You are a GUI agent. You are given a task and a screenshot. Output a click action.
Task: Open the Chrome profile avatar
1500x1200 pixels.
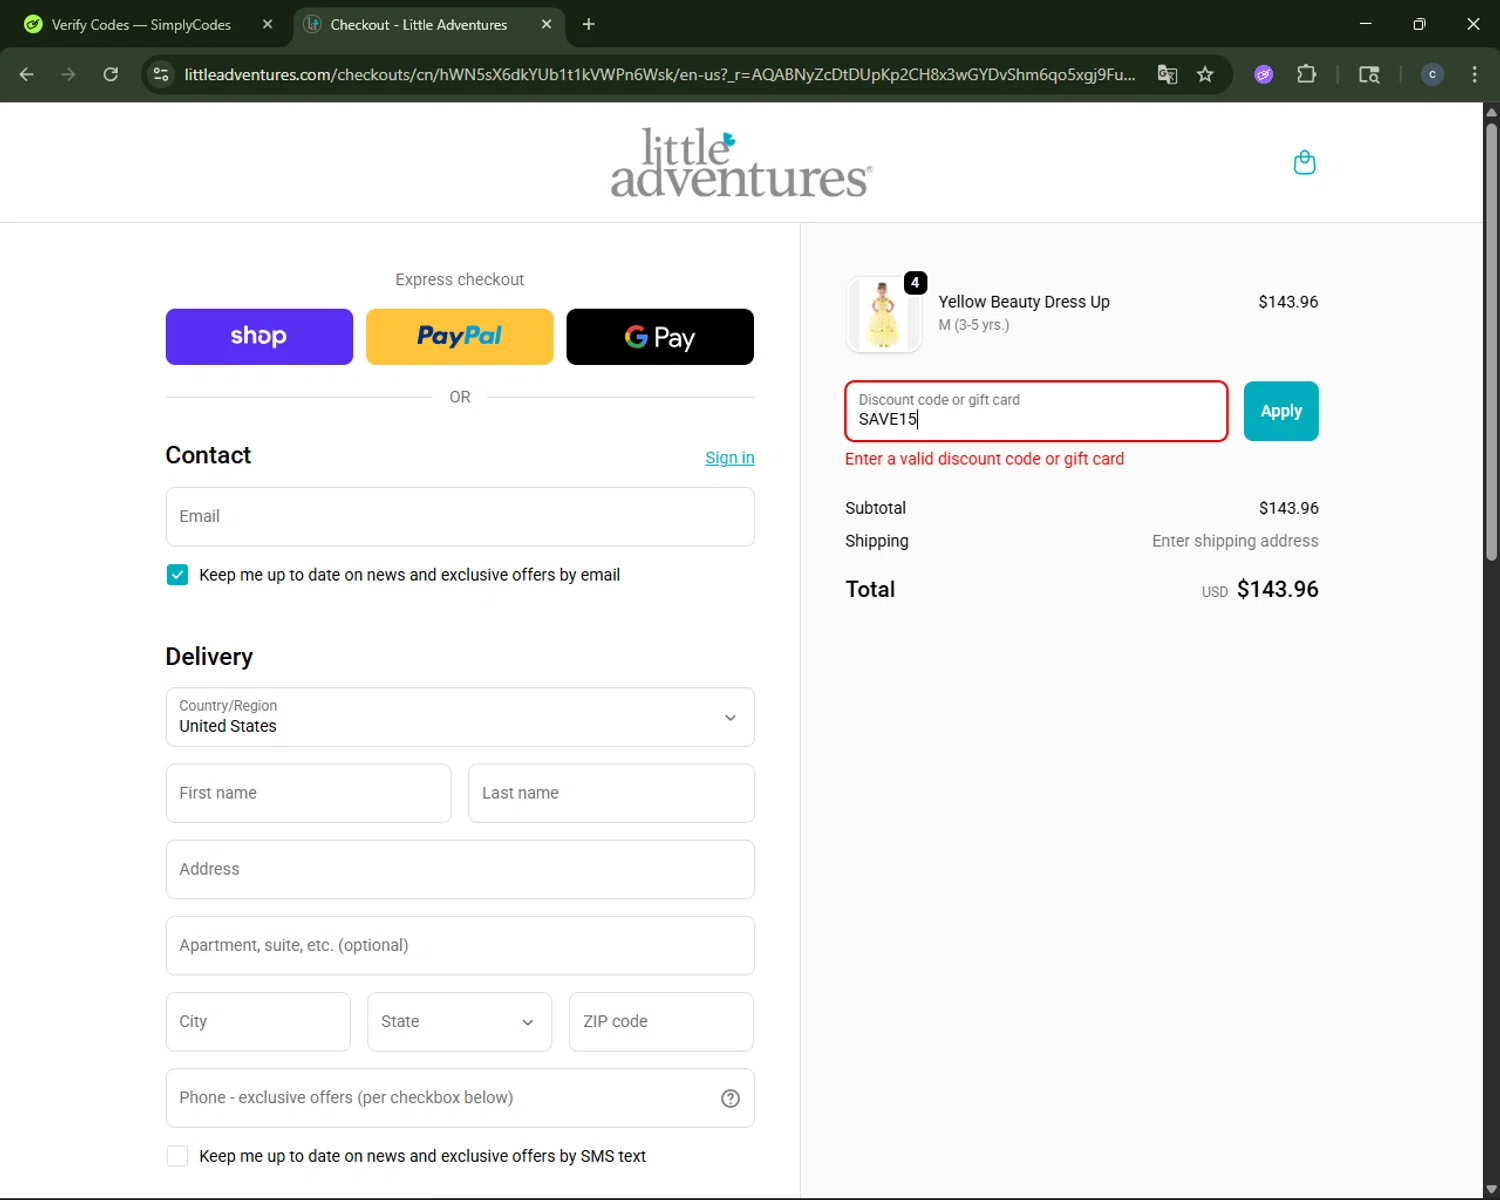(1432, 74)
